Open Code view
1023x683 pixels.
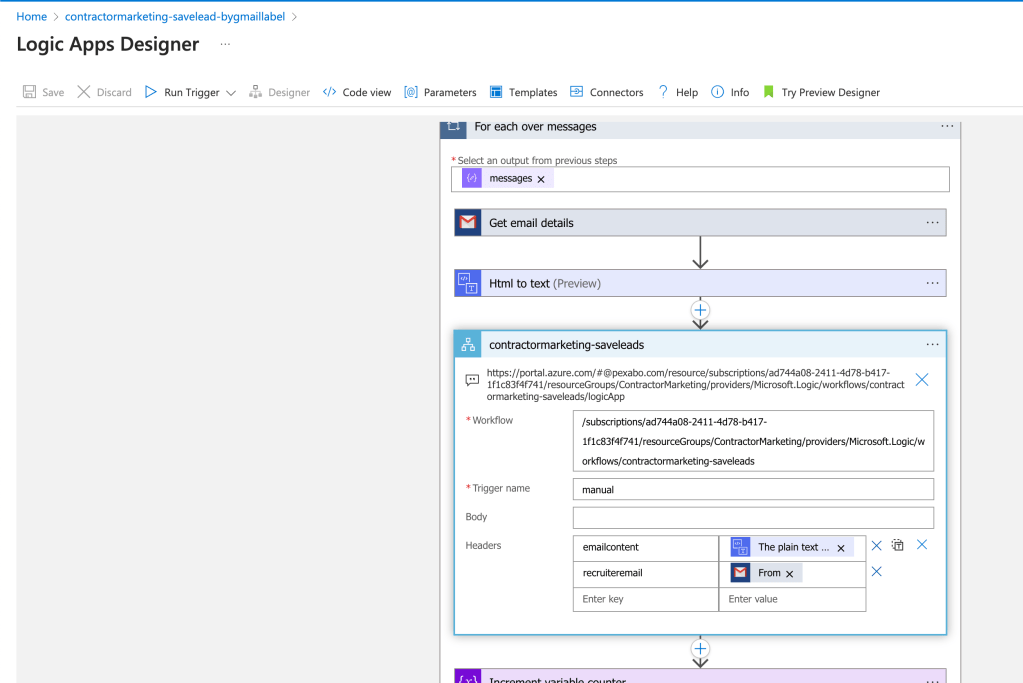click(x=357, y=92)
